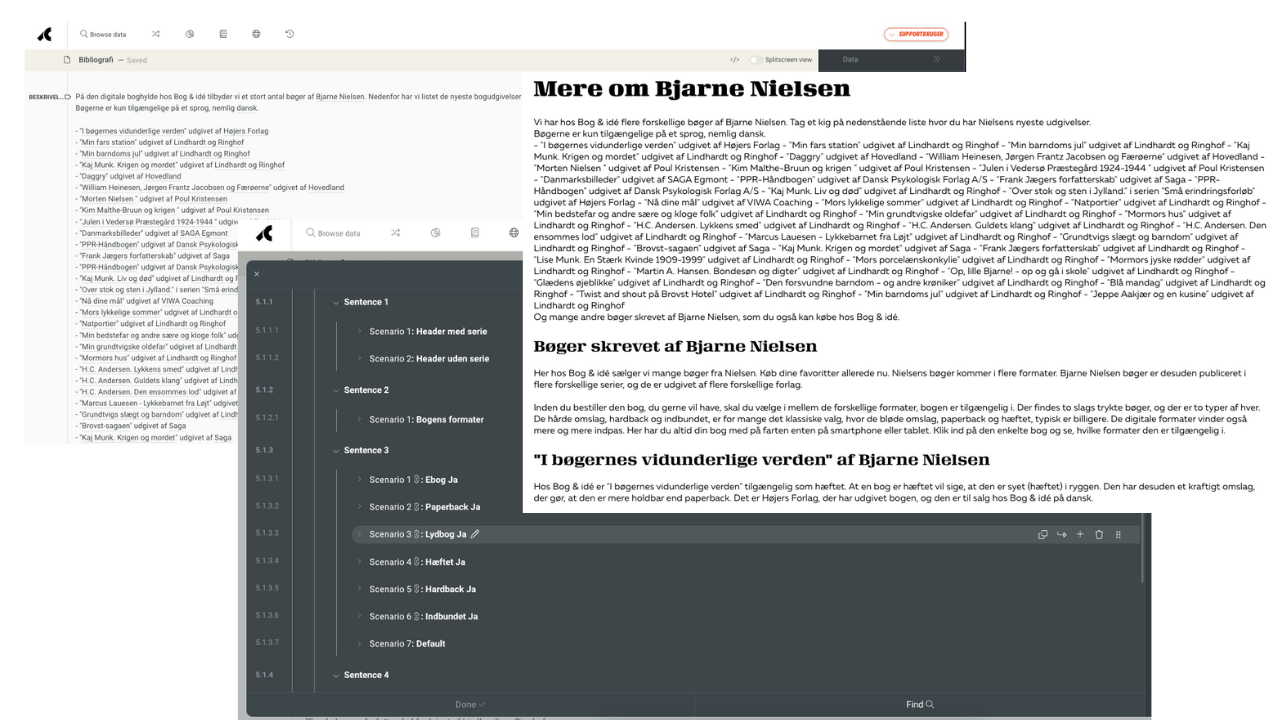The width and height of the screenshot is (1280, 720).
Task: Open the document page icon in top toolbar
Action: click(223, 34)
